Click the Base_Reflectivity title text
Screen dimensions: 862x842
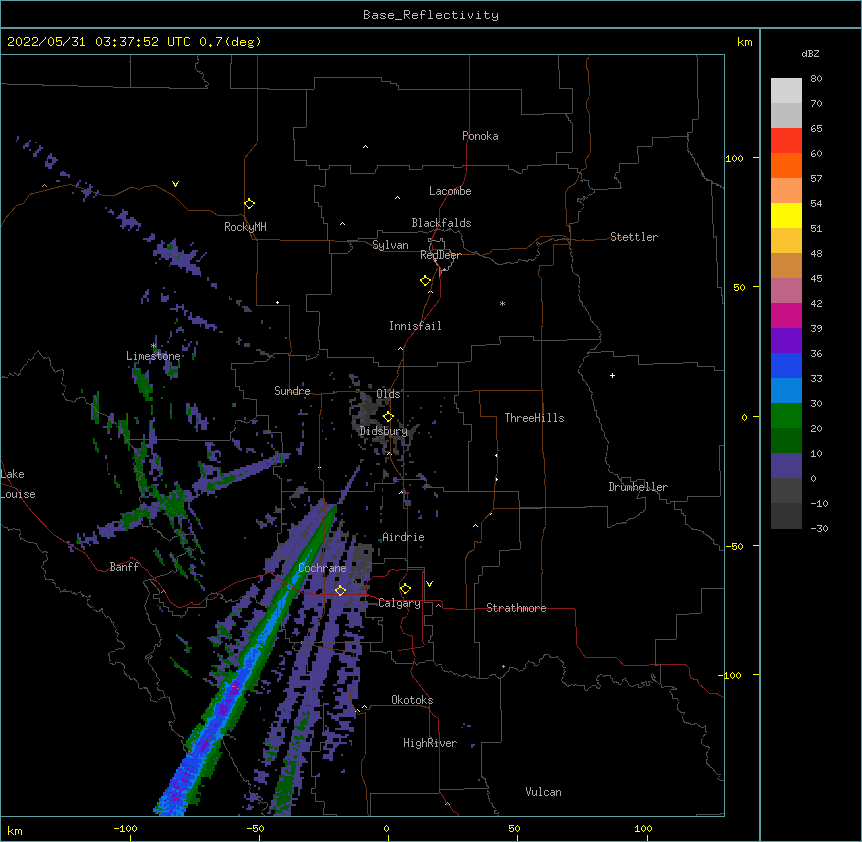point(431,15)
